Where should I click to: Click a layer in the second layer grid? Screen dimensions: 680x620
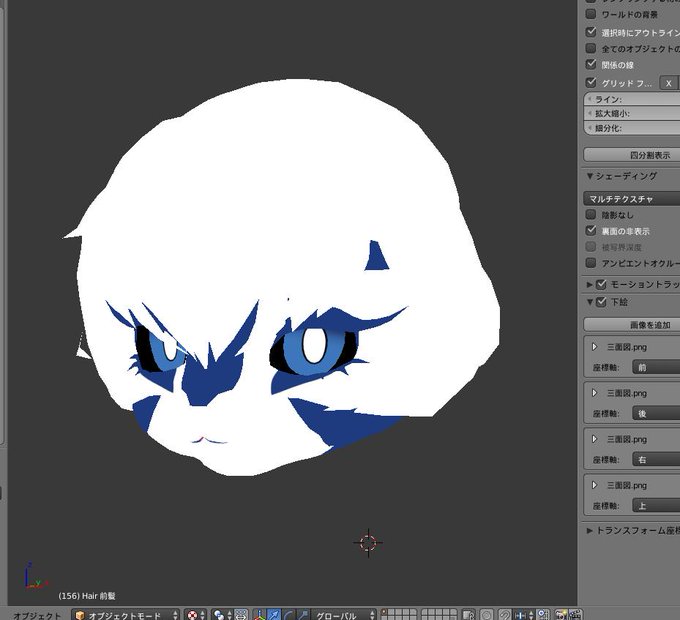point(439,615)
